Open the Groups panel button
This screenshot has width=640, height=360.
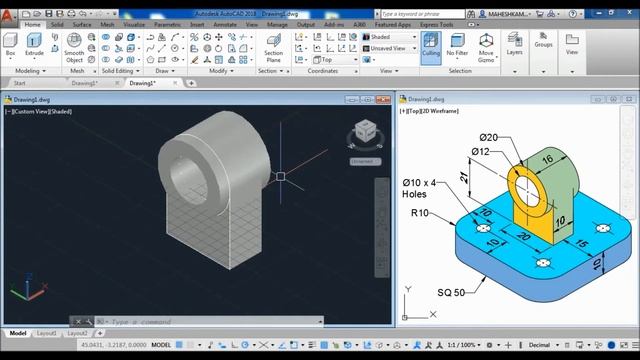click(x=543, y=40)
